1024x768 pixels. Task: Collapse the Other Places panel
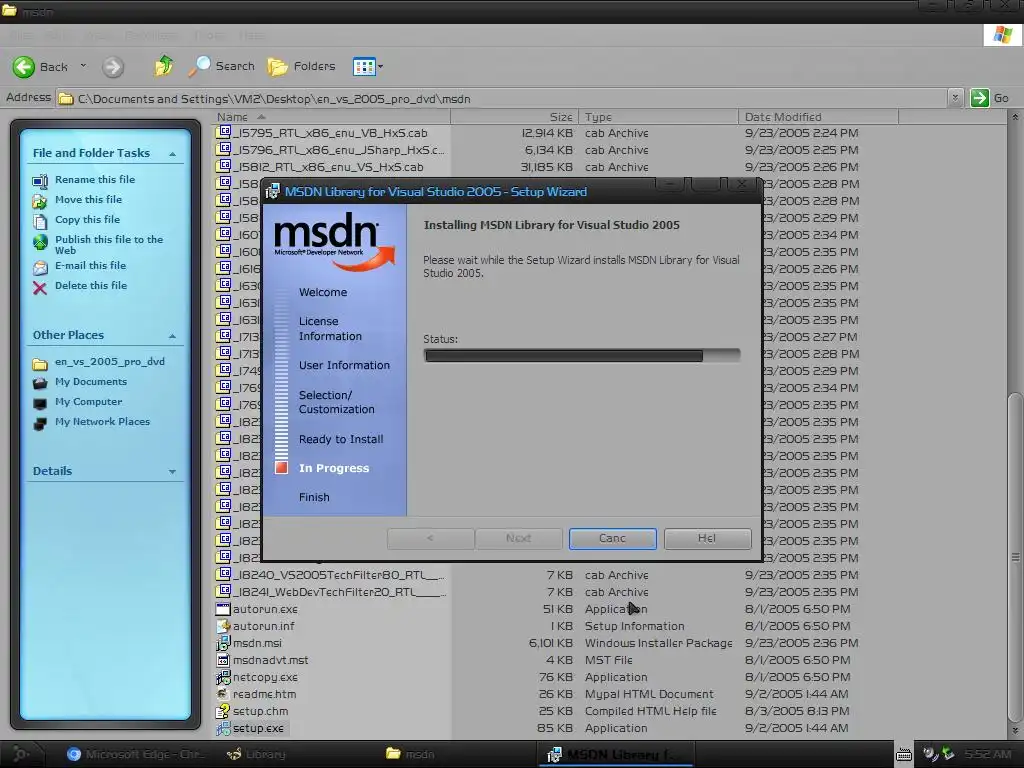coord(172,336)
